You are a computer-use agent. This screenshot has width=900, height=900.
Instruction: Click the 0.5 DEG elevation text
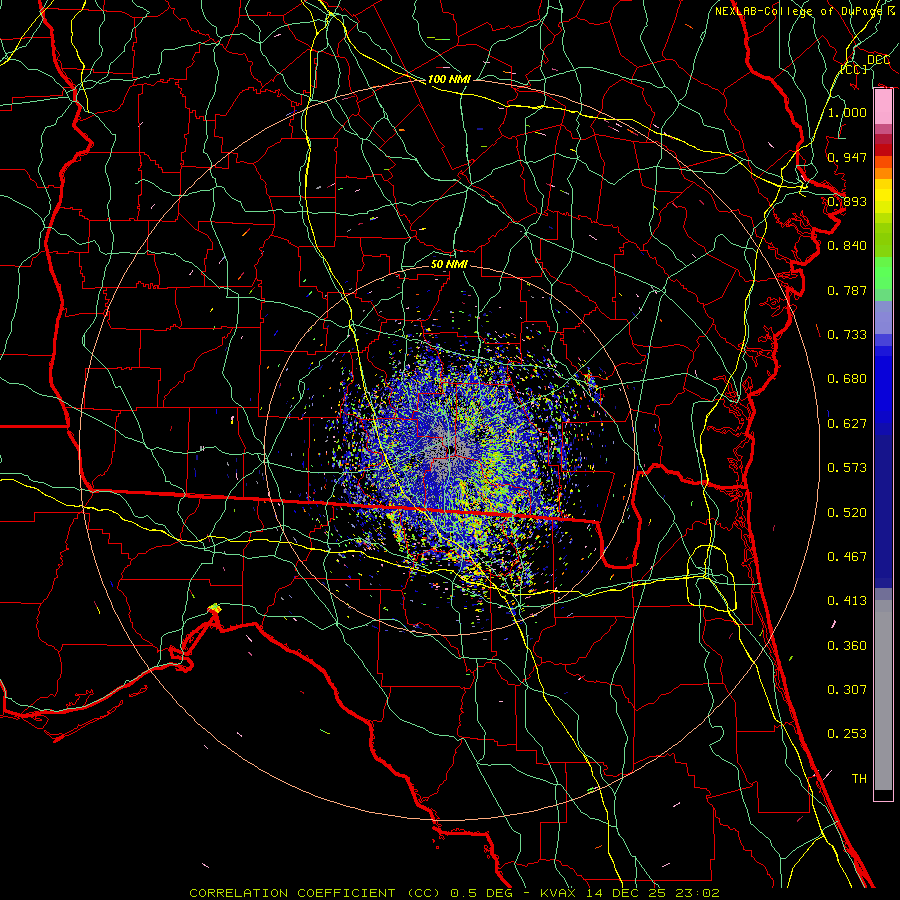(483, 893)
